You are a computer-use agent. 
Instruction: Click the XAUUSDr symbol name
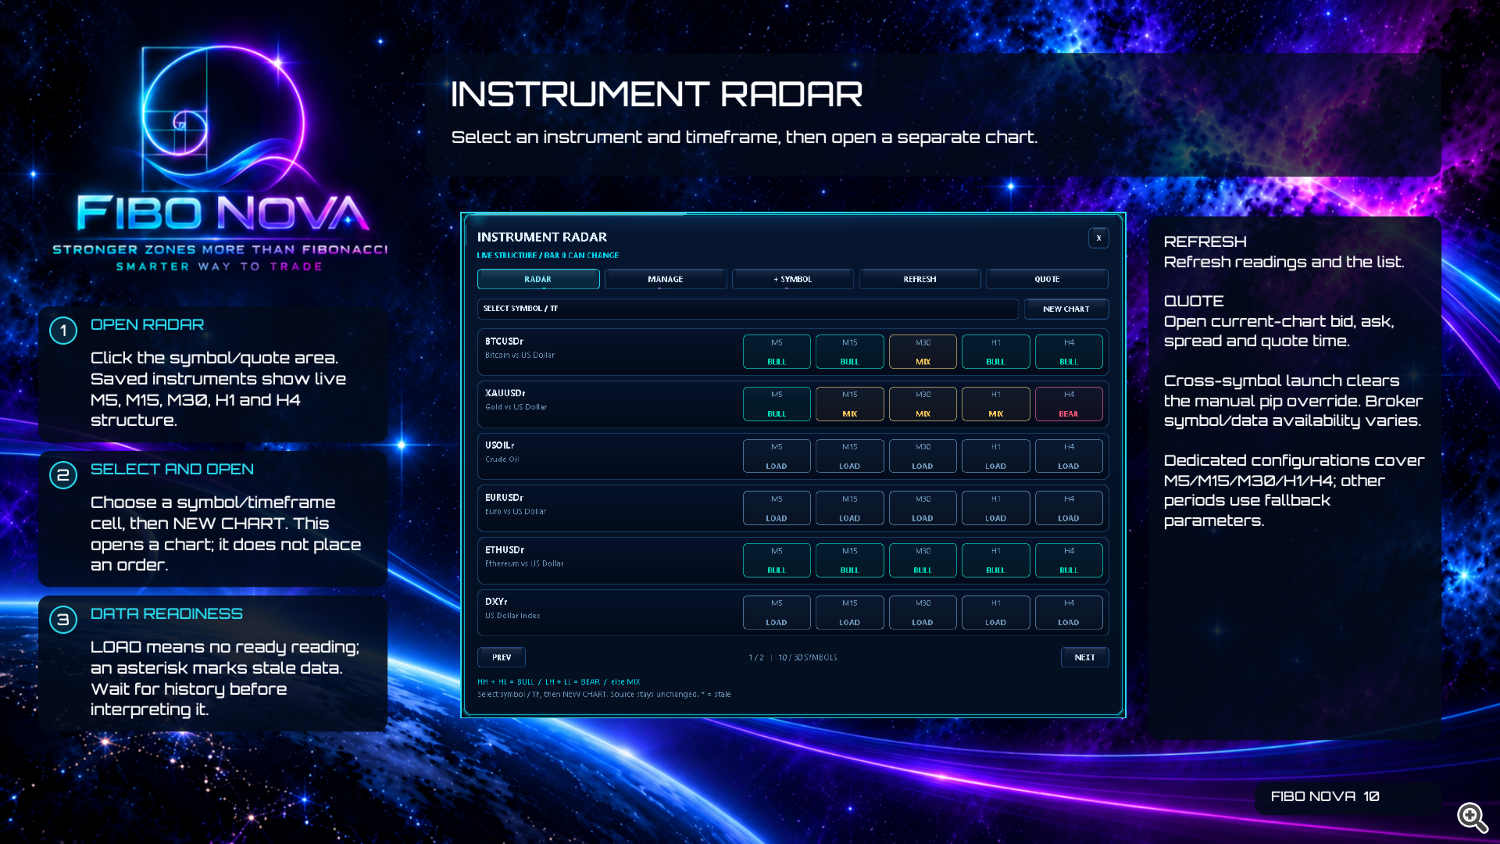pyautogui.click(x=505, y=393)
